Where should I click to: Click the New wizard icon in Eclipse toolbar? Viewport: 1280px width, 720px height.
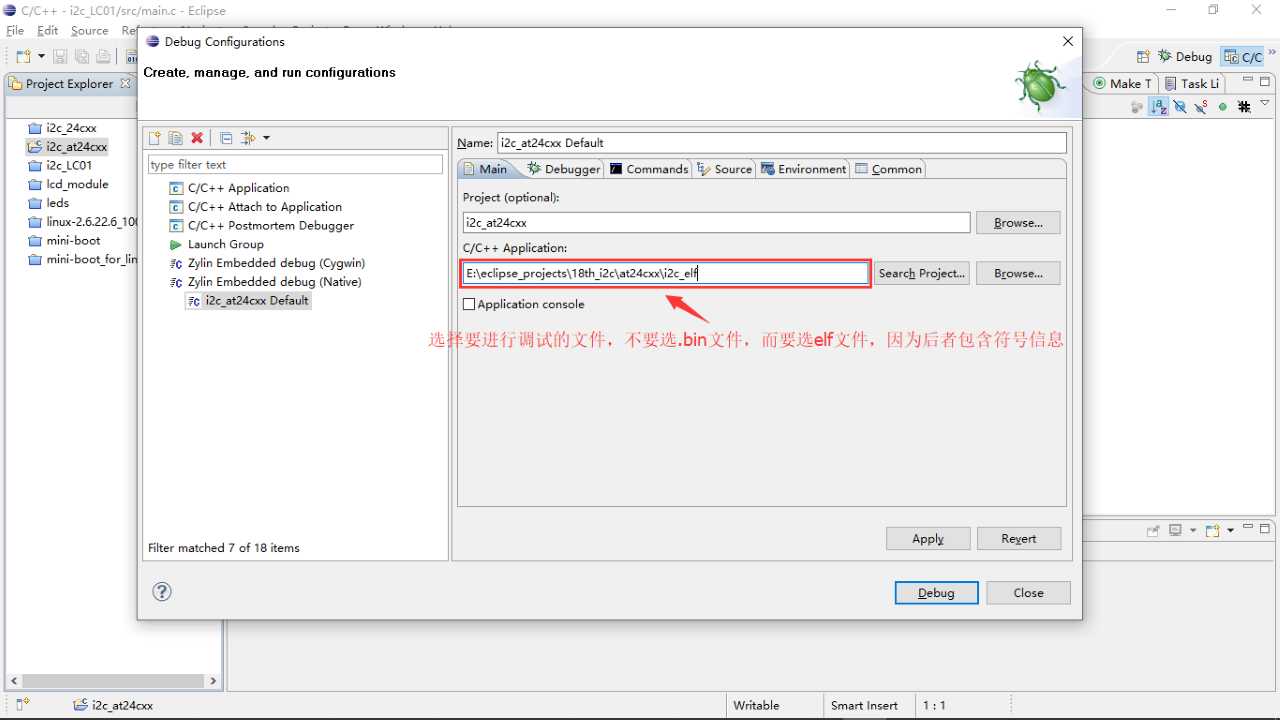click(23, 57)
